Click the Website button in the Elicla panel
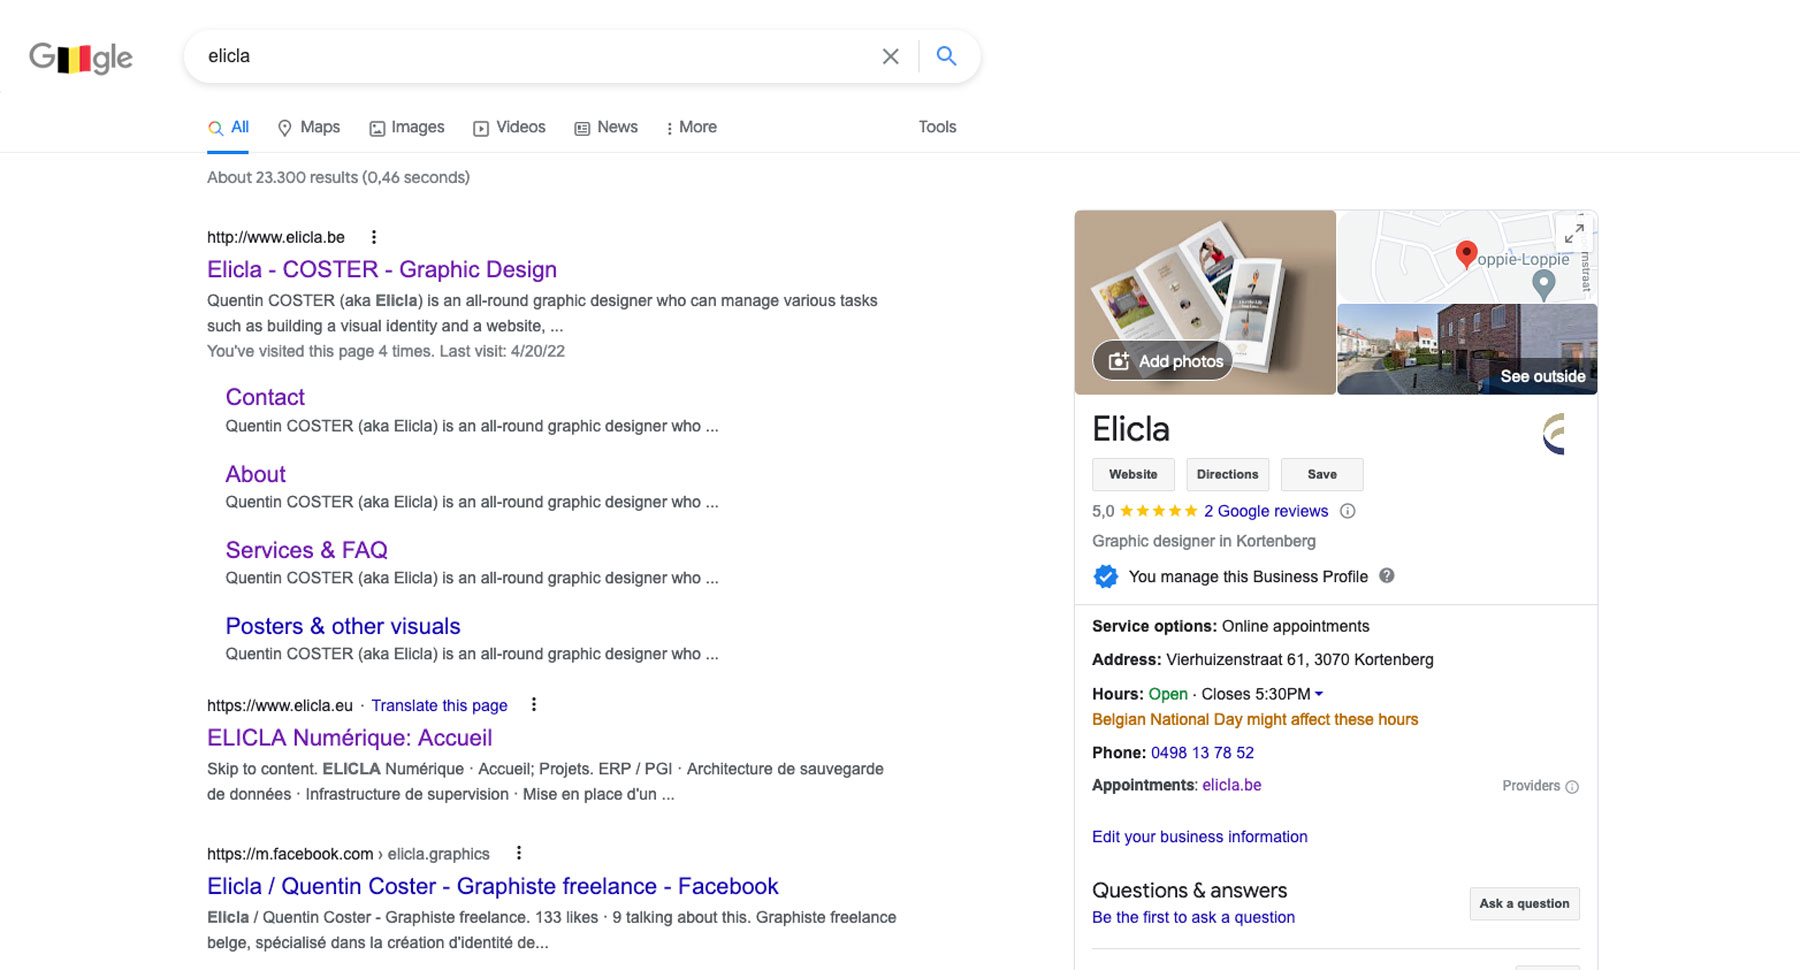 point(1133,475)
